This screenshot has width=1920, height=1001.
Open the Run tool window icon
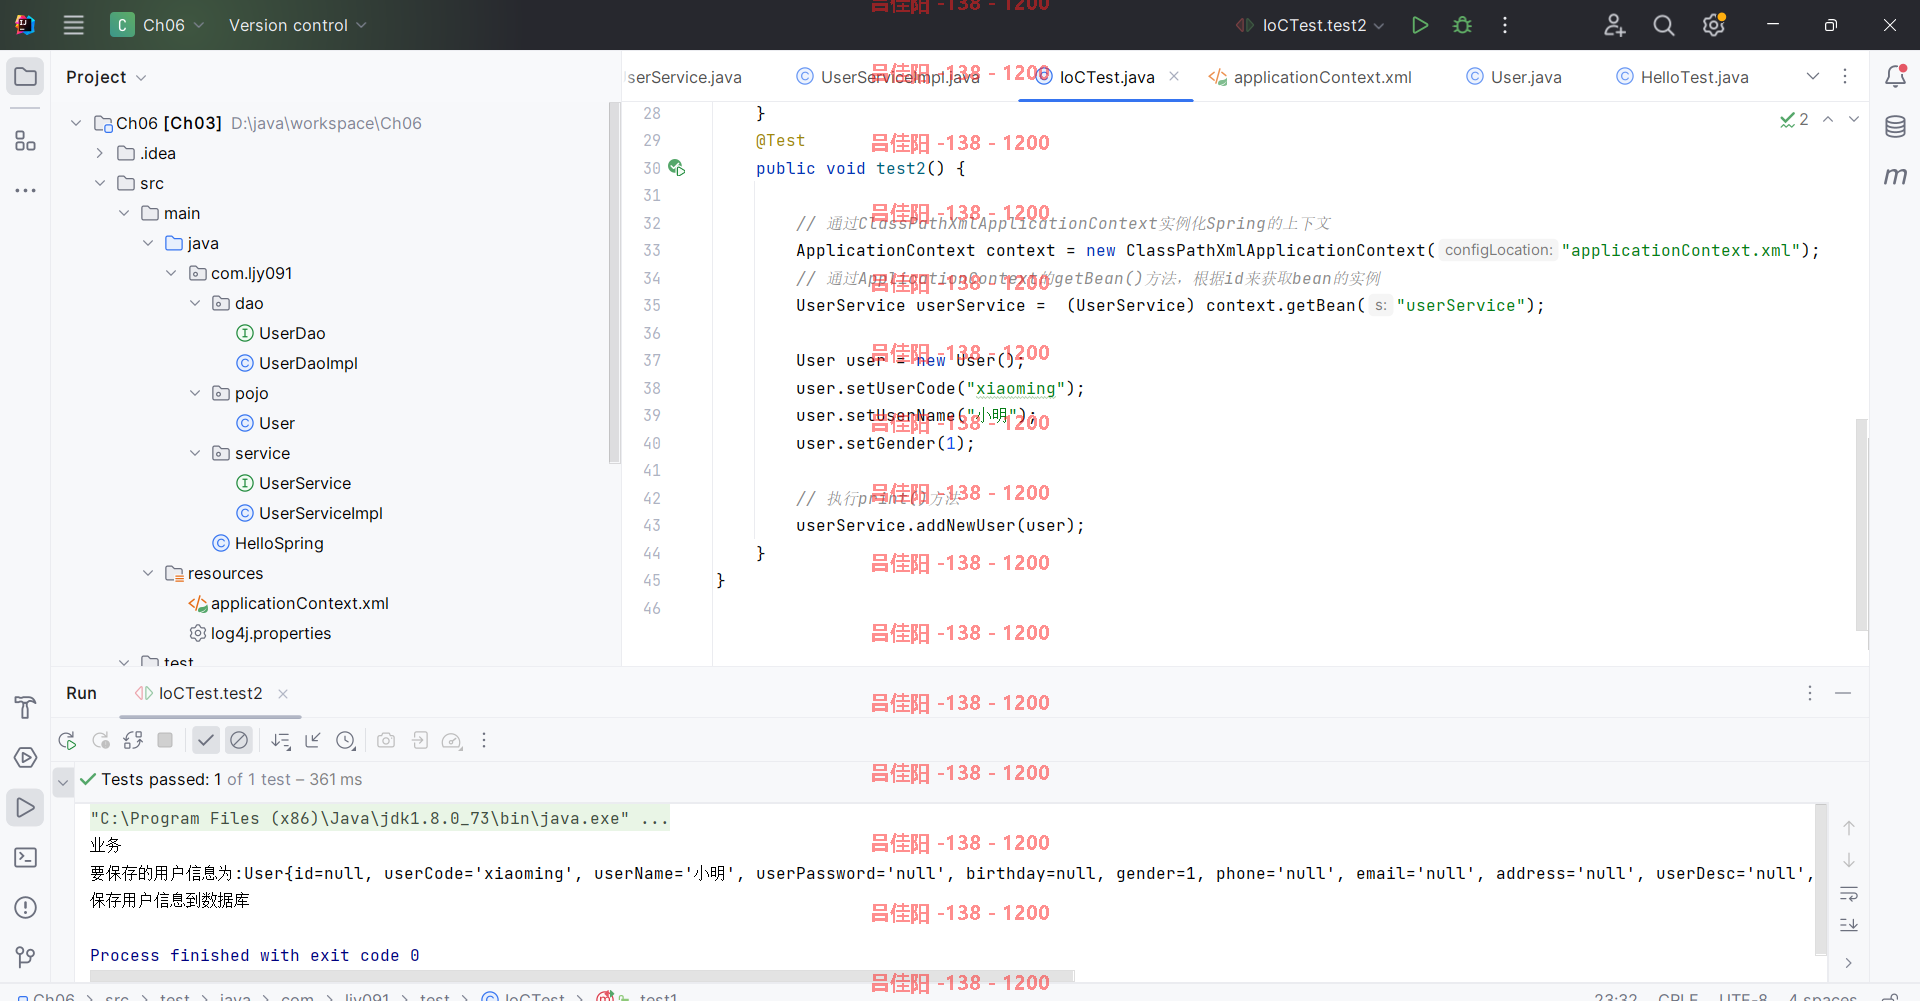pyautogui.click(x=25, y=808)
